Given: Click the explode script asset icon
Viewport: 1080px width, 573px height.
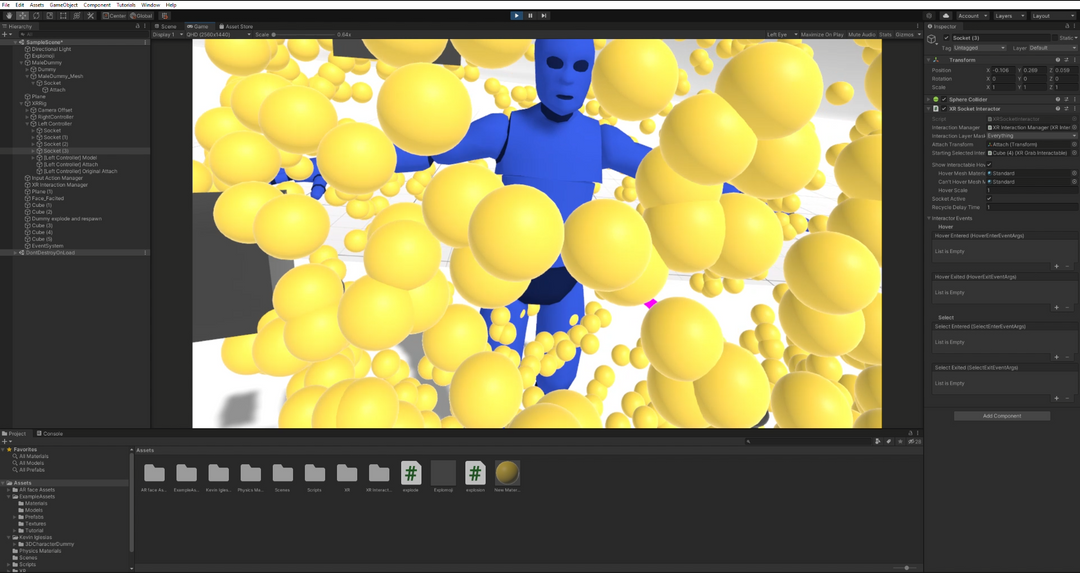Looking at the screenshot, I should click(x=411, y=473).
